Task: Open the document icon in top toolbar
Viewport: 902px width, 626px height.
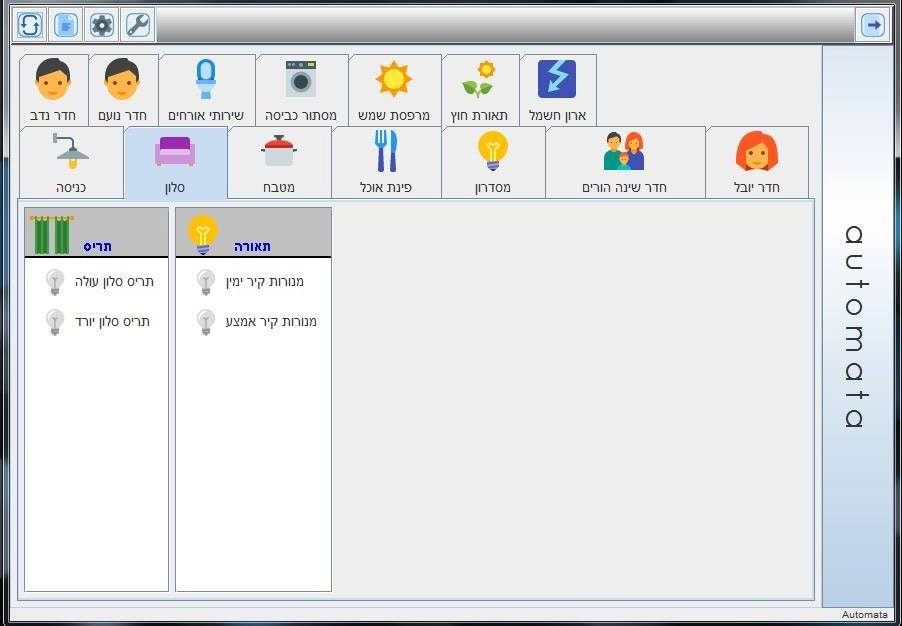Action: click(66, 25)
